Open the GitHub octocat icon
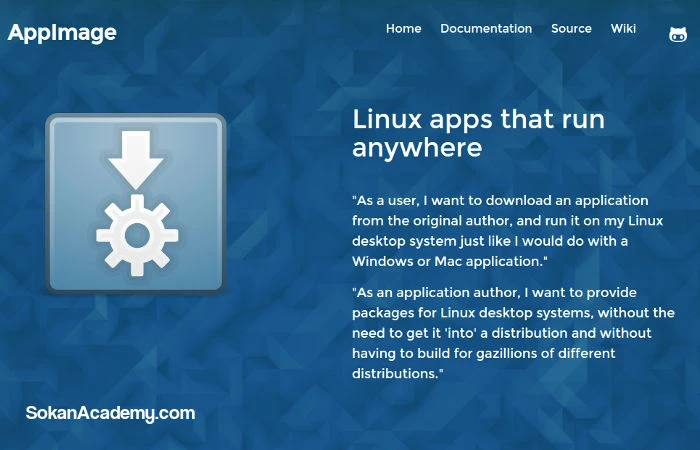The width and height of the screenshot is (700, 450). (x=678, y=34)
